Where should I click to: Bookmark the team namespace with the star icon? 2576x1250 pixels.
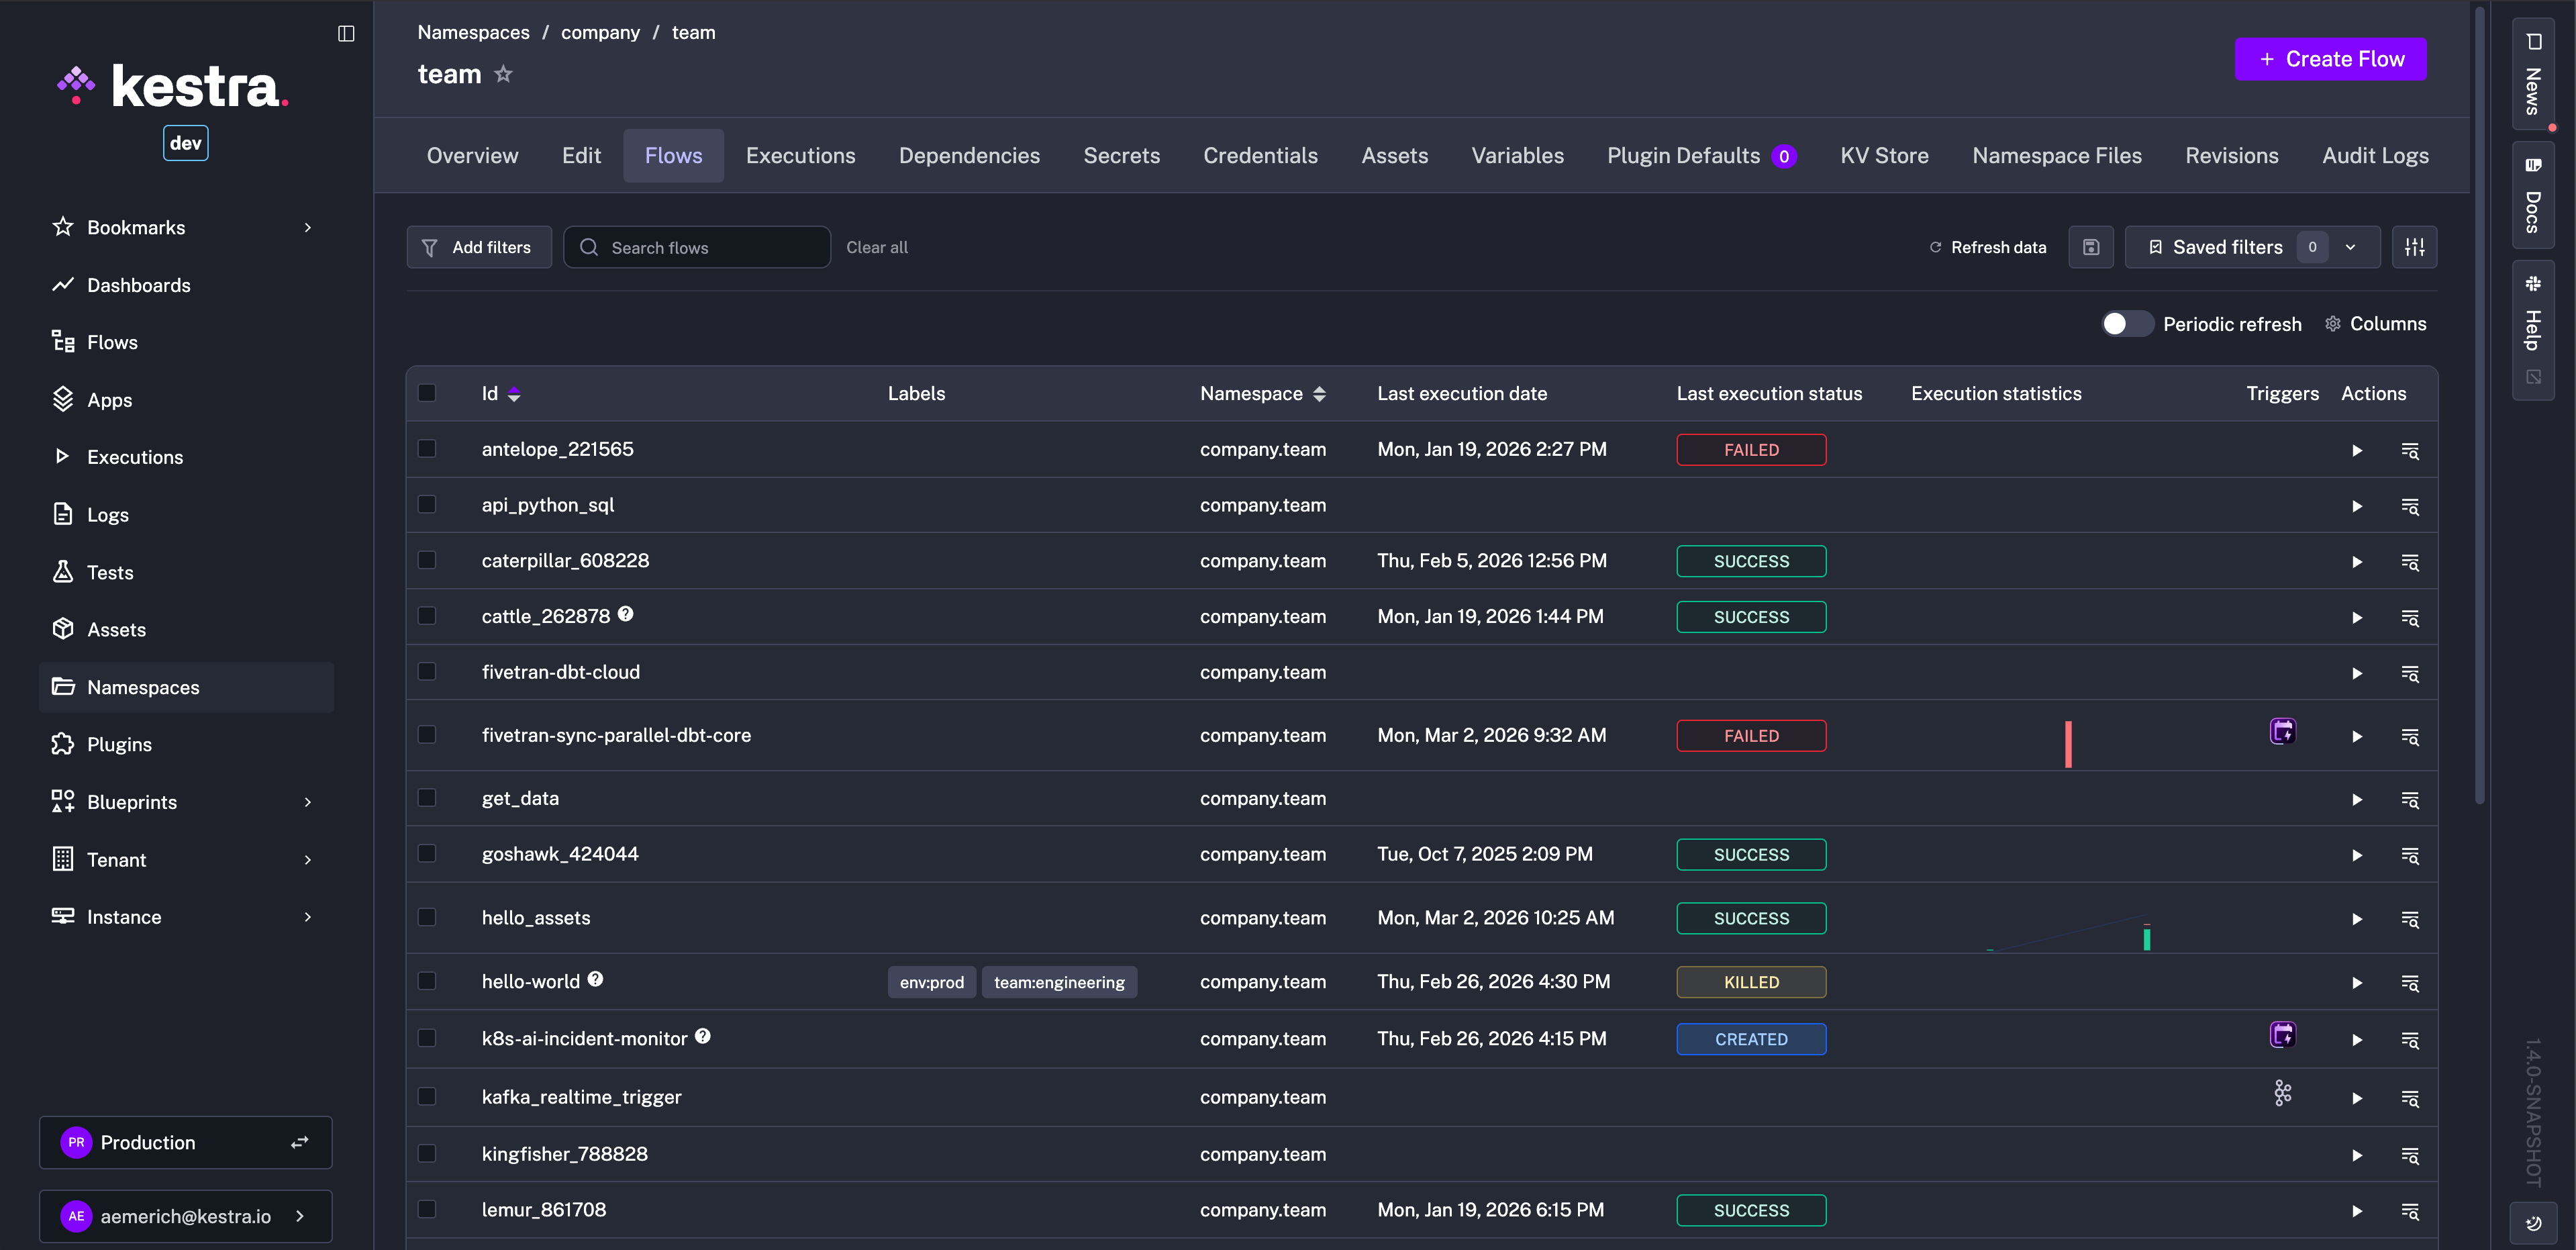click(503, 74)
